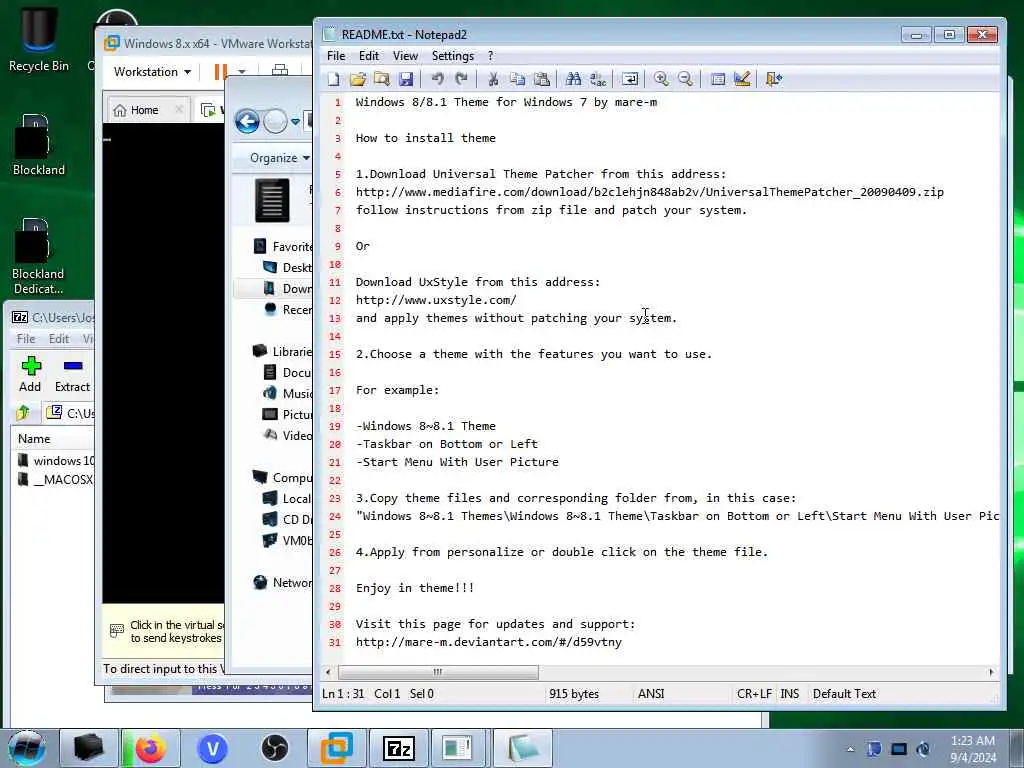
Task: Click the 915 bytes status bar entry
Action: click(x=573, y=694)
